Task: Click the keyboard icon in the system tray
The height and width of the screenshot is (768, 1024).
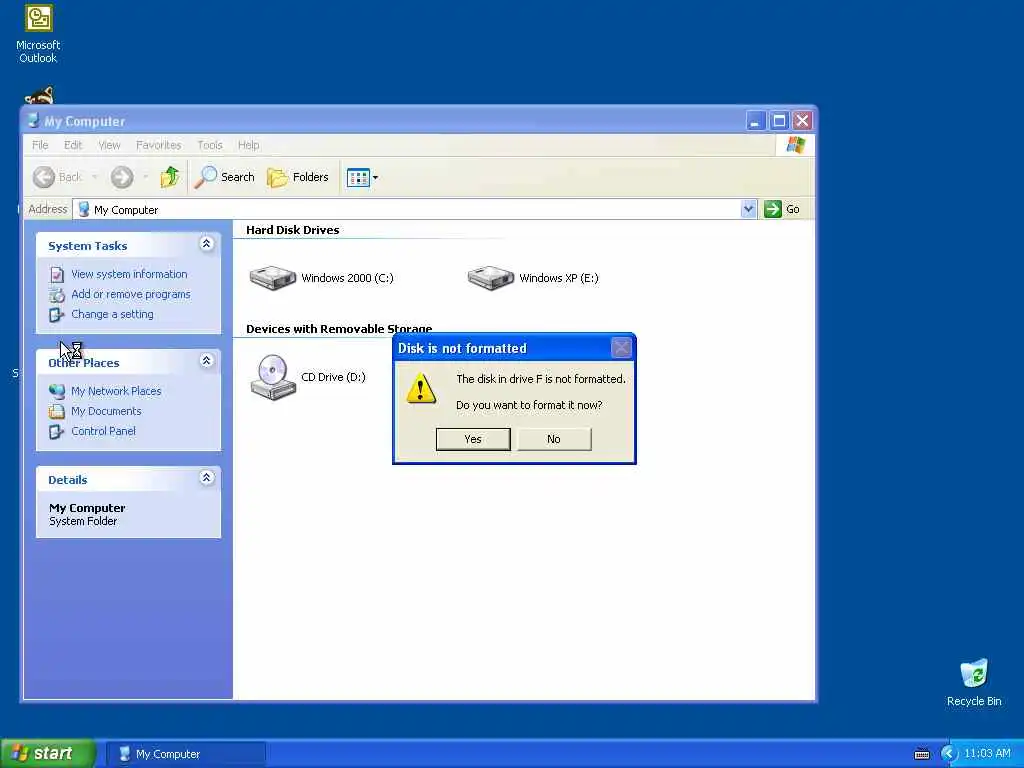Action: point(922,754)
